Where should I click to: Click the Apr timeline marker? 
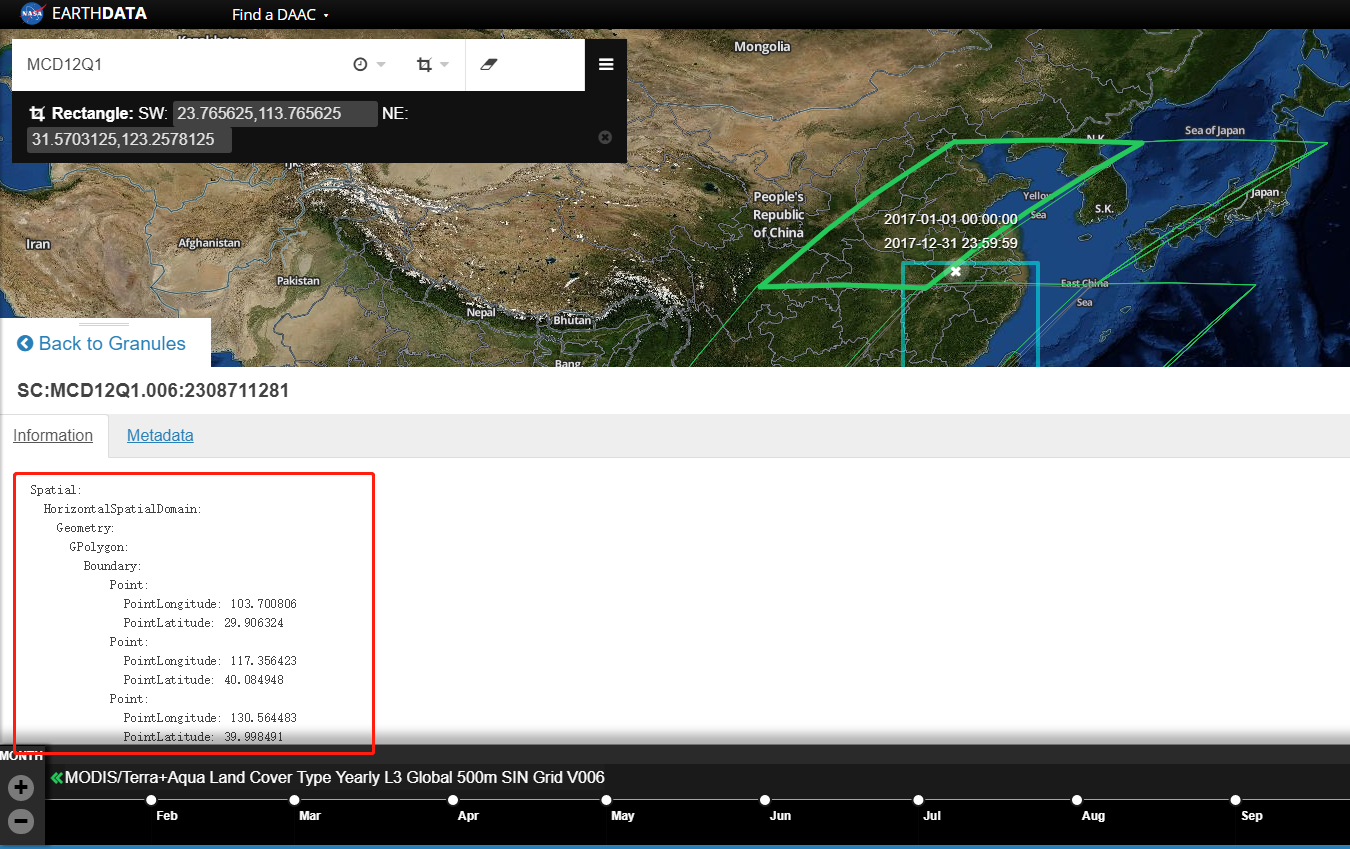click(x=453, y=800)
